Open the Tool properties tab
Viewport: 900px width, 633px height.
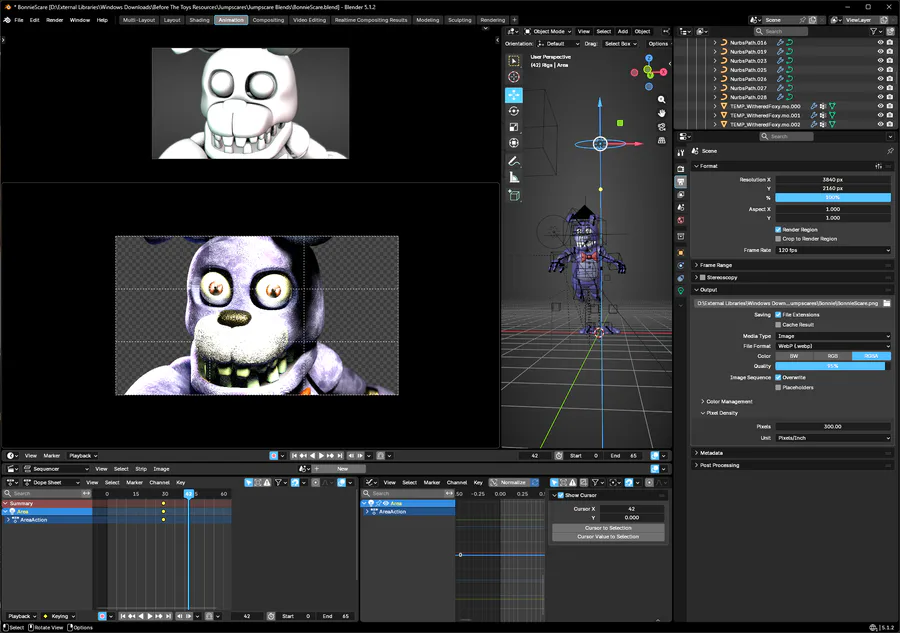pos(681,153)
